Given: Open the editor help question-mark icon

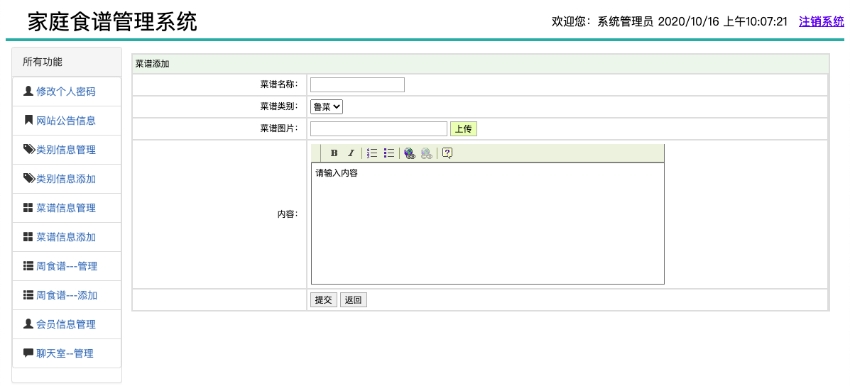Looking at the screenshot, I should [x=447, y=153].
